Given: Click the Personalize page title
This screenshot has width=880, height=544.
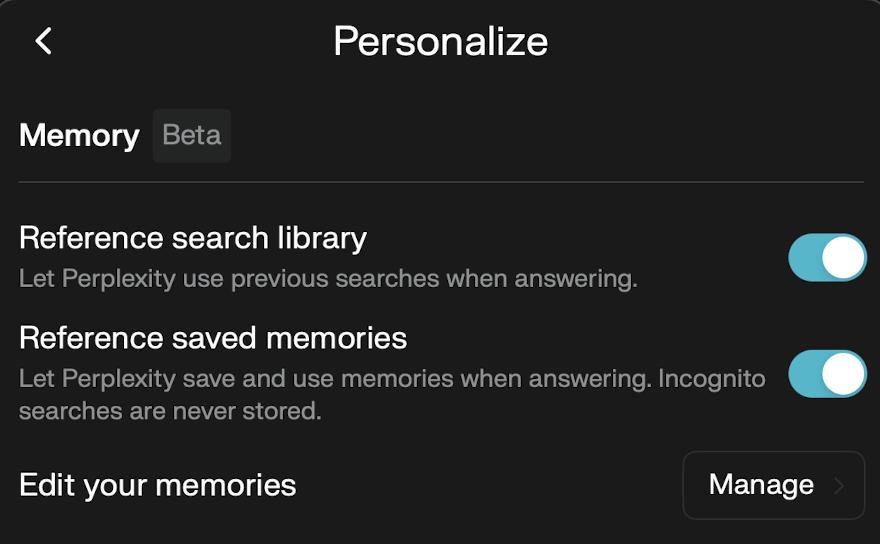Looking at the screenshot, I should (x=440, y=41).
